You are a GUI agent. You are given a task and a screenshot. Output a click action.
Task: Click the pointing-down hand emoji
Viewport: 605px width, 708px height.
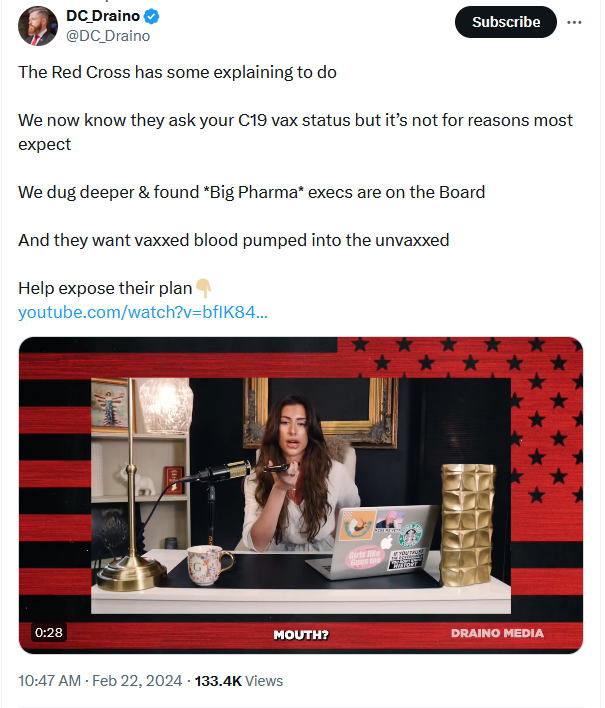[x=203, y=288]
